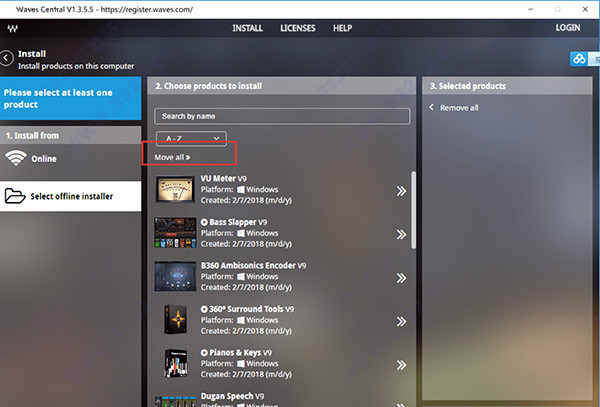Open the INSTALL menu tab
This screenshot has width=600, height=407.
248,28
